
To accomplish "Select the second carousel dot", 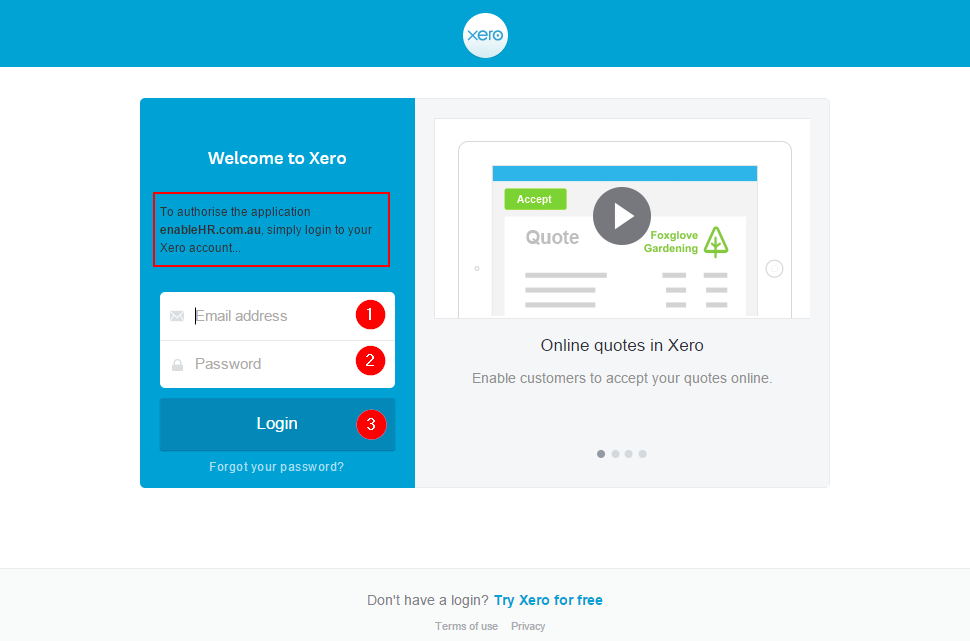I will [615, 454].
